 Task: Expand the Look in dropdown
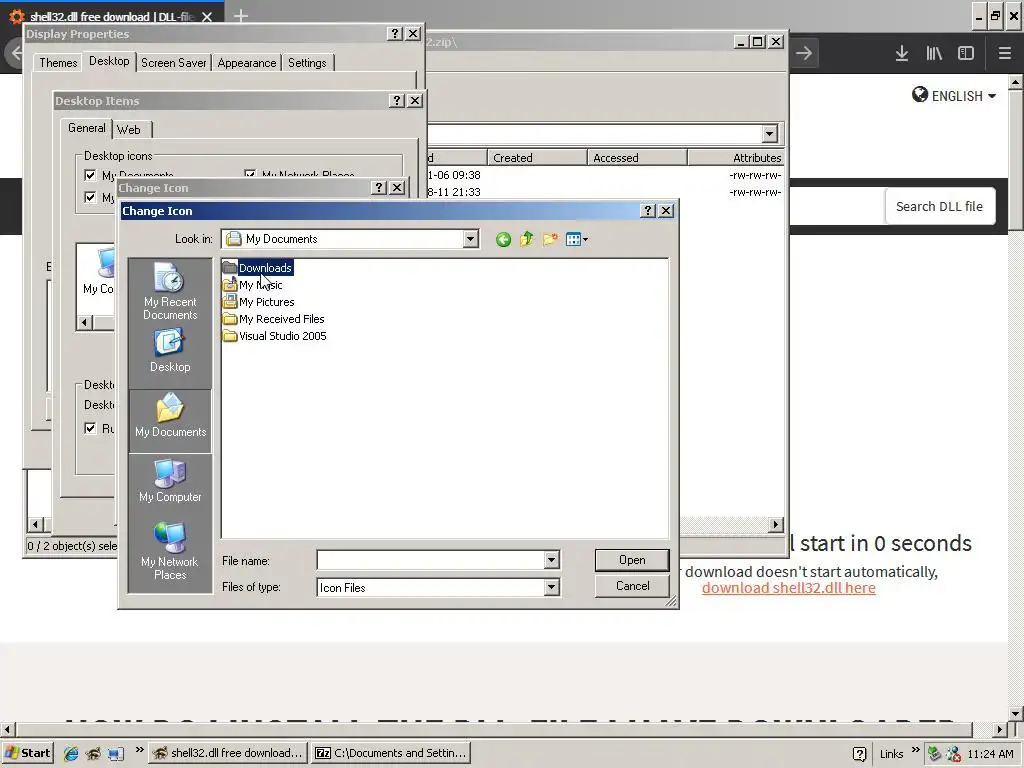click(x=470, y=239)
